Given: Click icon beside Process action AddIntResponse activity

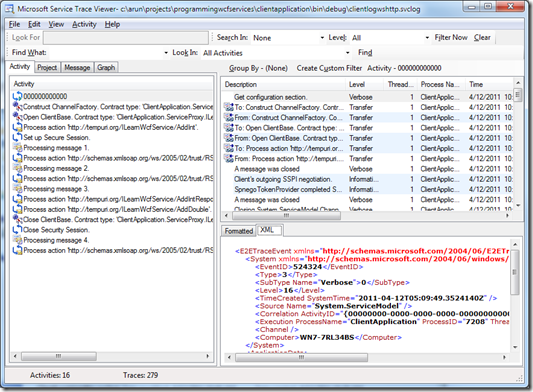Looking at the screenshot, I should [17, 199].
